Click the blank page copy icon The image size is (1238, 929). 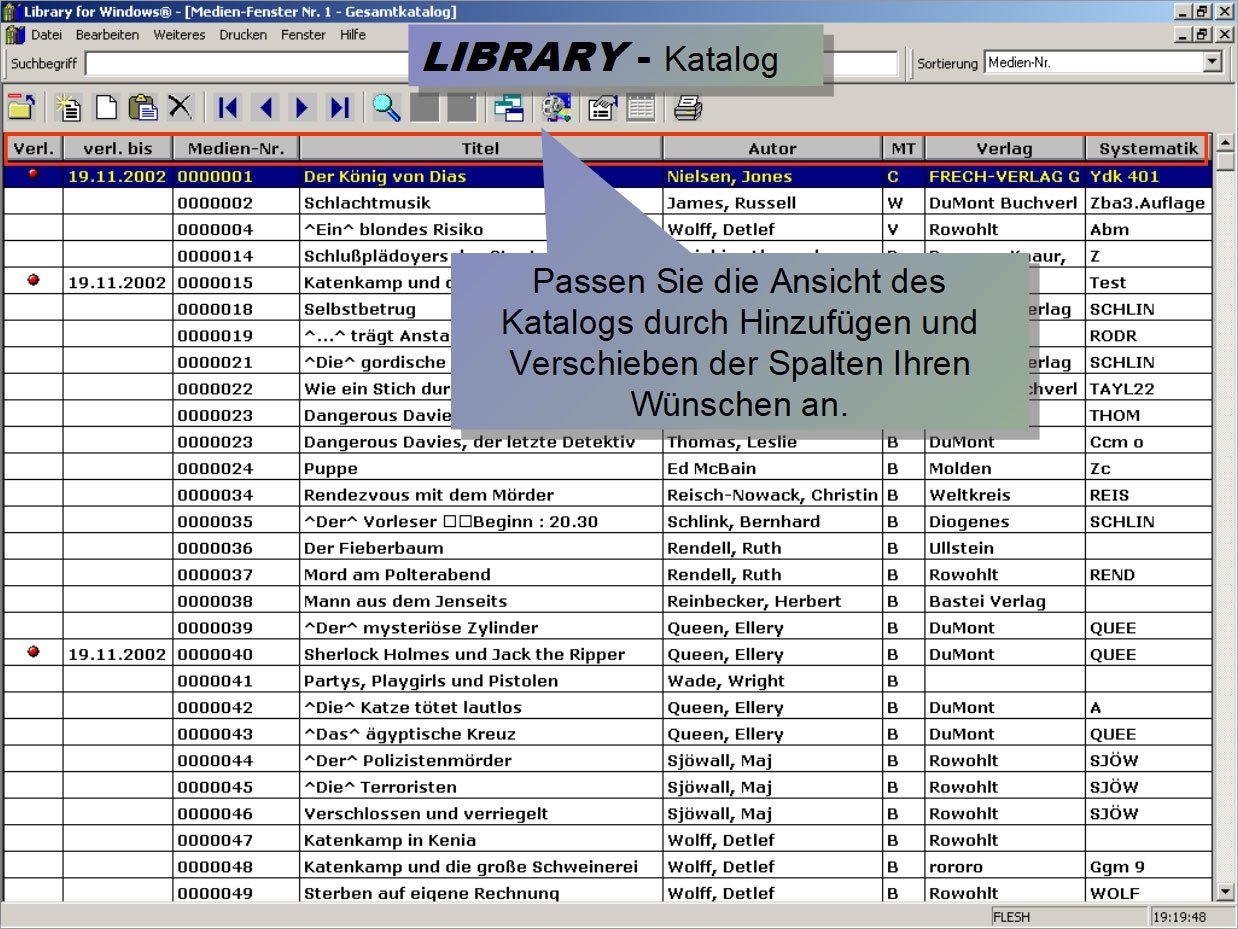(x=106, y=107)
